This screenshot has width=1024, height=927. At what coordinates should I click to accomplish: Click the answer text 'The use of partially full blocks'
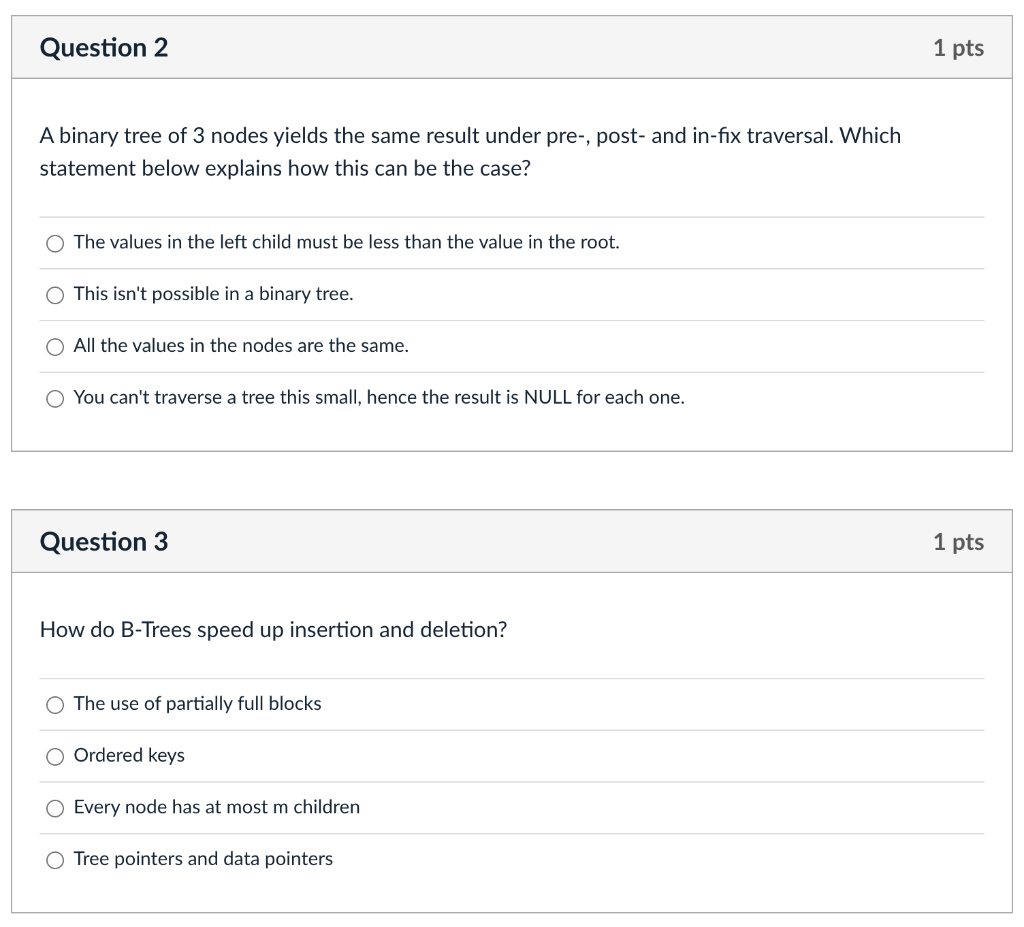[197, 704]
